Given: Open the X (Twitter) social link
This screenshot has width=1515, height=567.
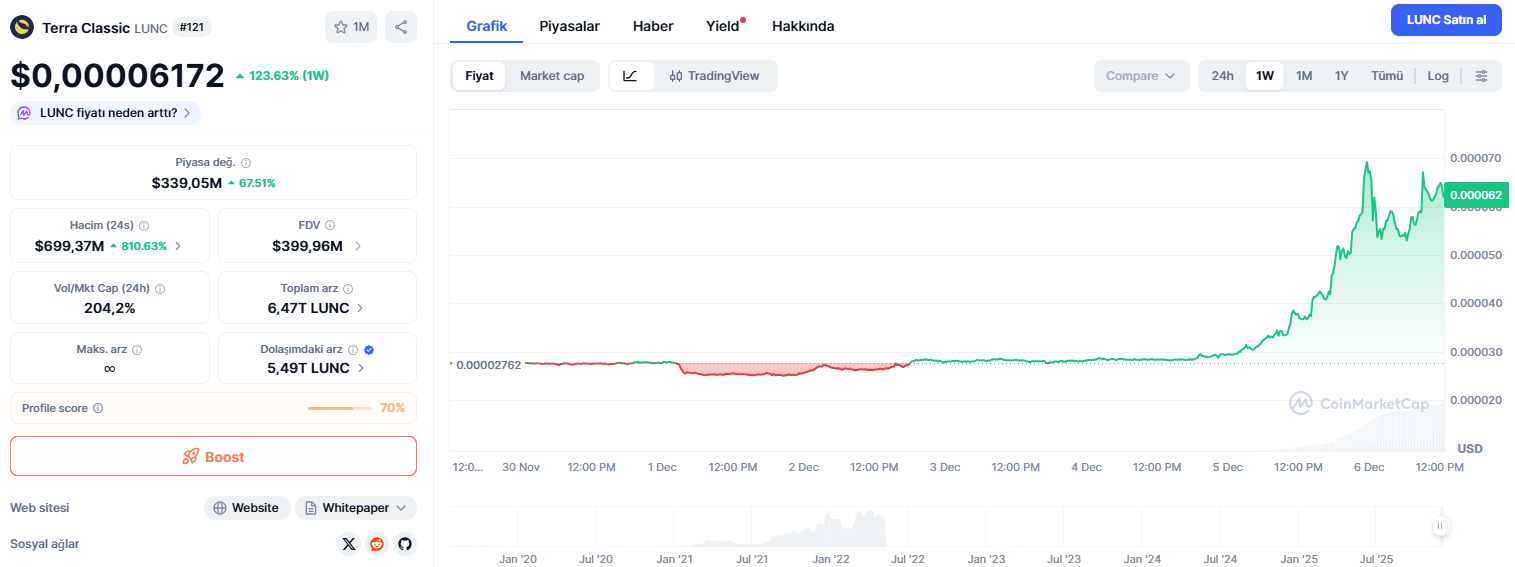Looking at the screenshot, I should 348,544.
